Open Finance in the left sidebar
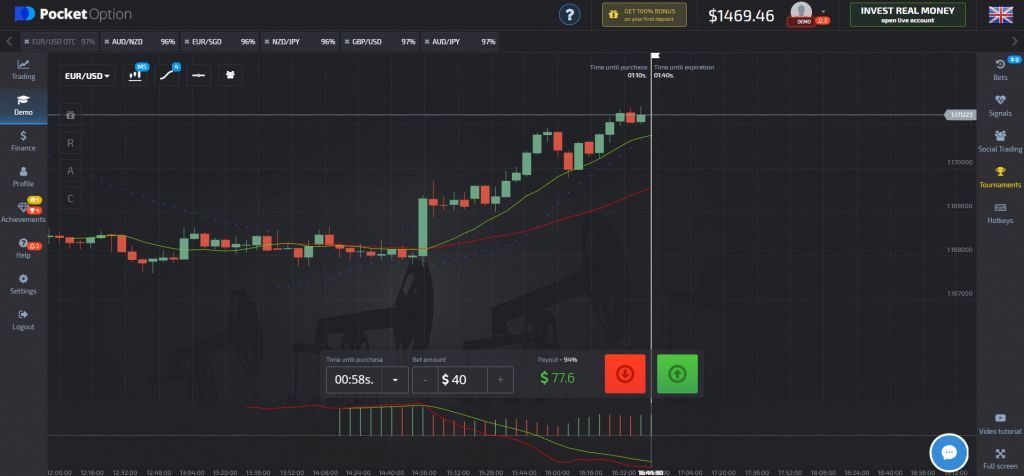 pyautogui.click(x=24, y=141)
